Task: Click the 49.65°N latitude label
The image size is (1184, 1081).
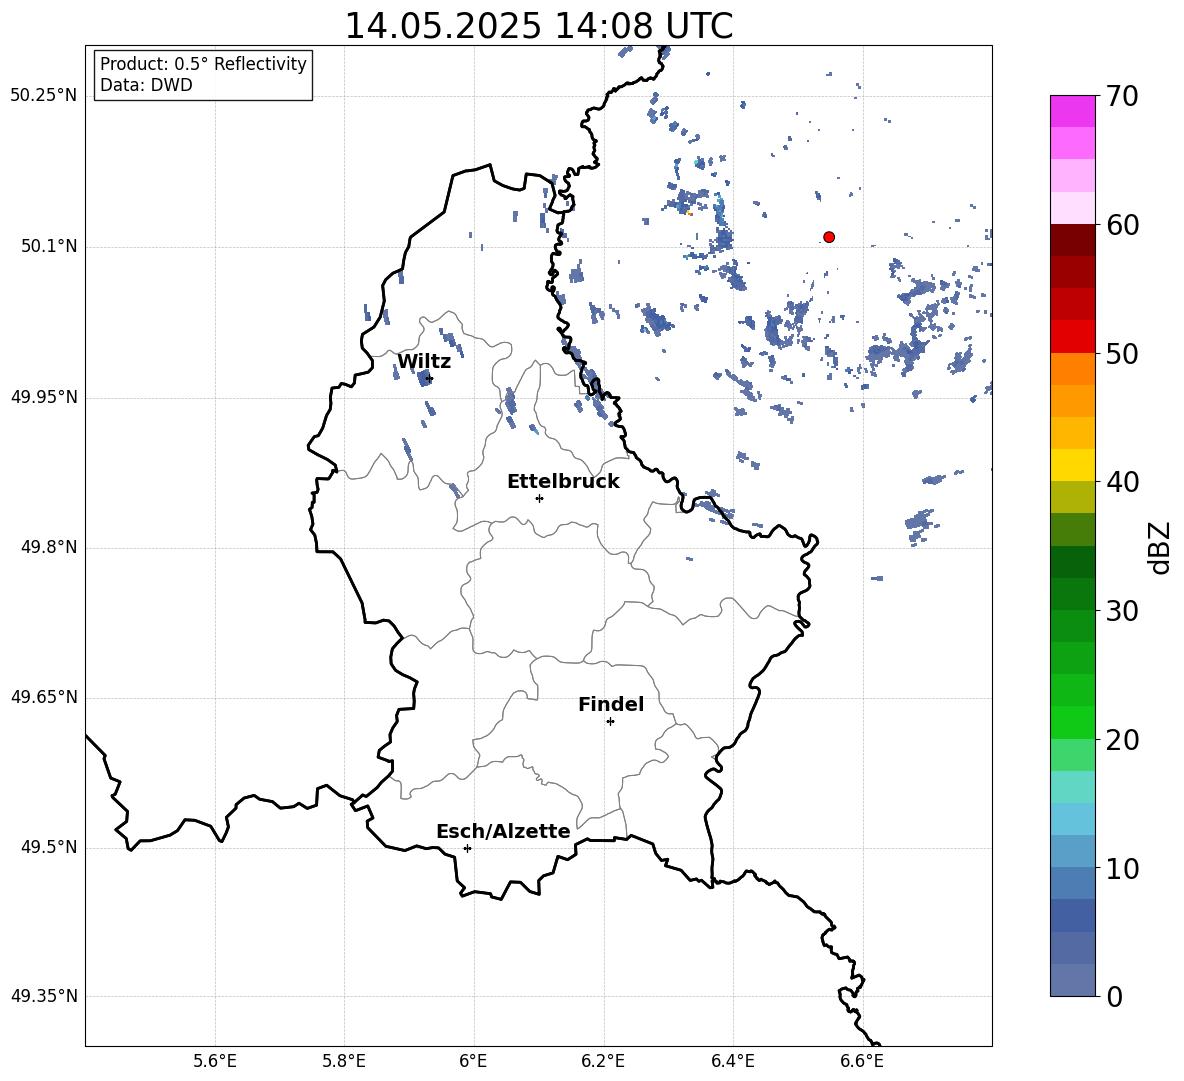Action: (44, 697)
